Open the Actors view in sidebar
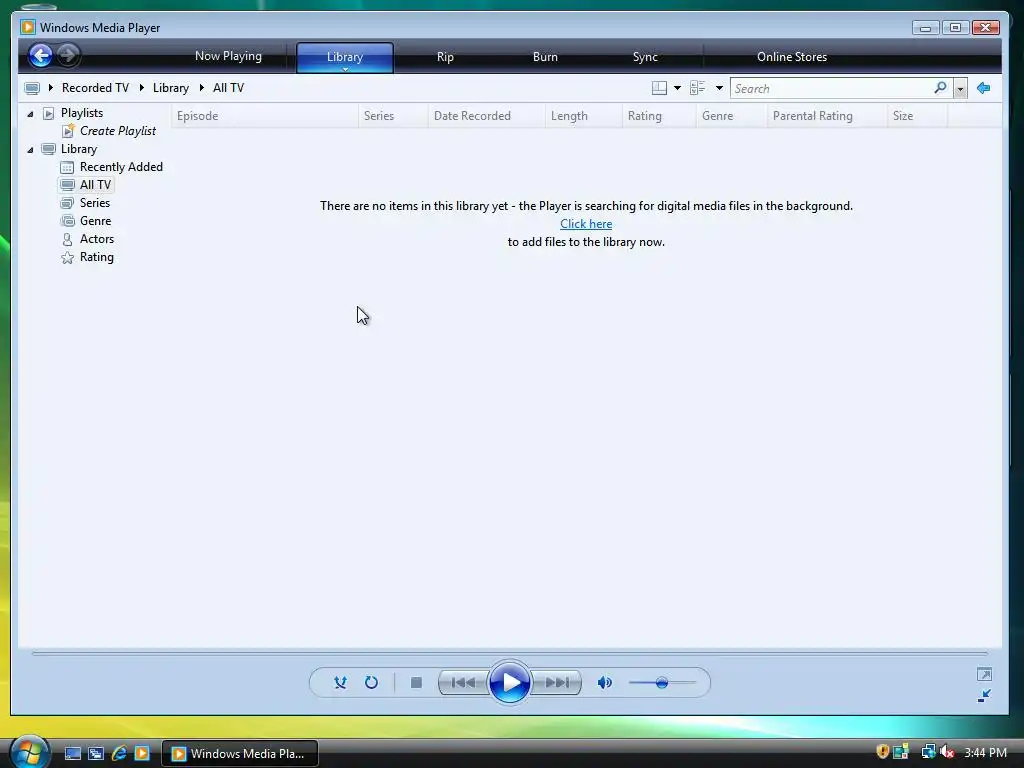 (x=97, y=239)
